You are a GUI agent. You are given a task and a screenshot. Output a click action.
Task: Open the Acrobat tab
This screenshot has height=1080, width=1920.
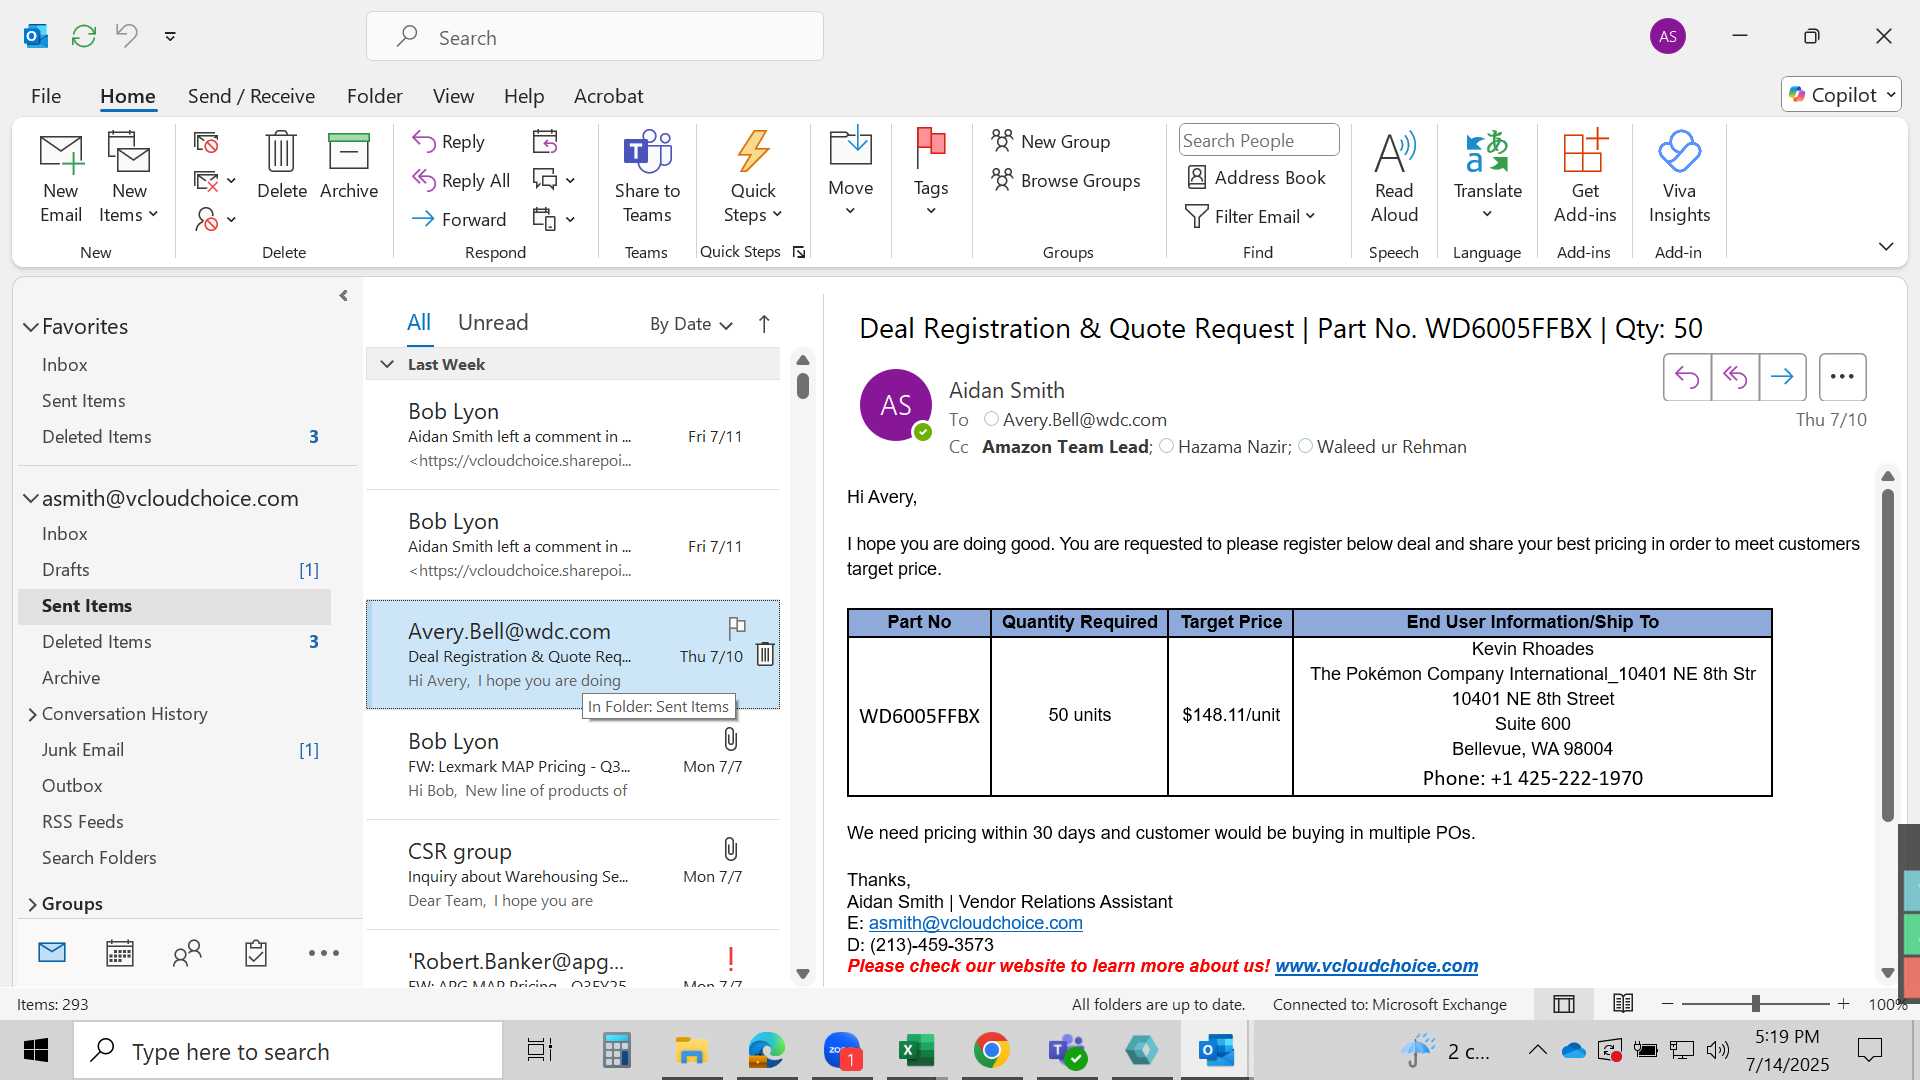pos(608,96)
